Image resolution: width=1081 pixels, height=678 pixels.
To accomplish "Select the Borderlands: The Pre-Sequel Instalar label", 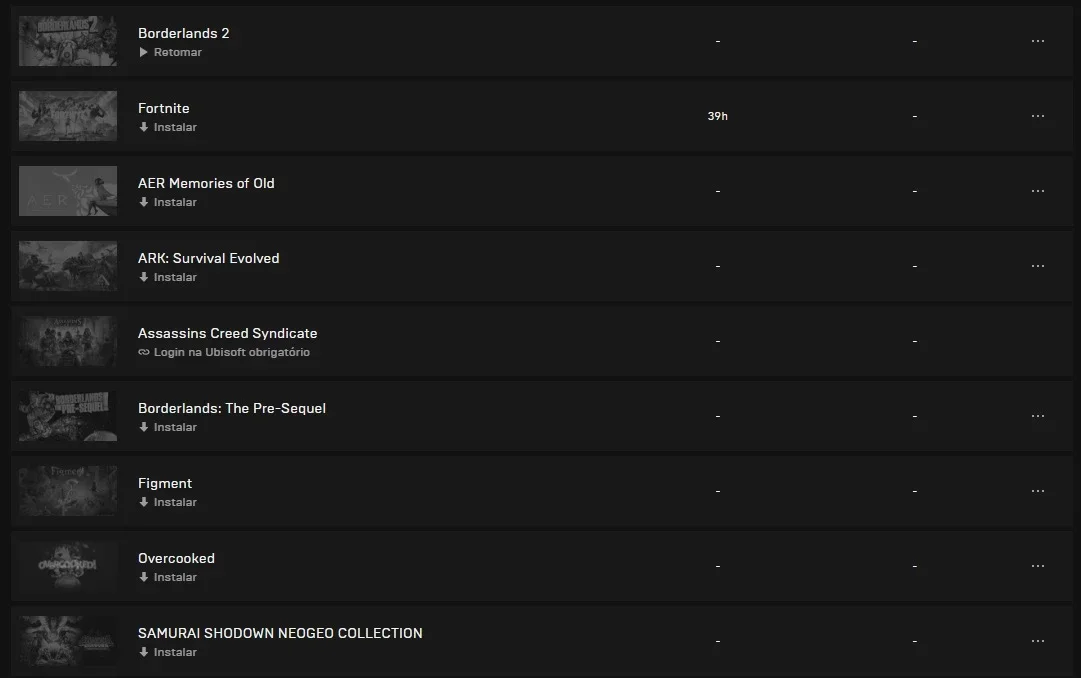I will 175,428.
